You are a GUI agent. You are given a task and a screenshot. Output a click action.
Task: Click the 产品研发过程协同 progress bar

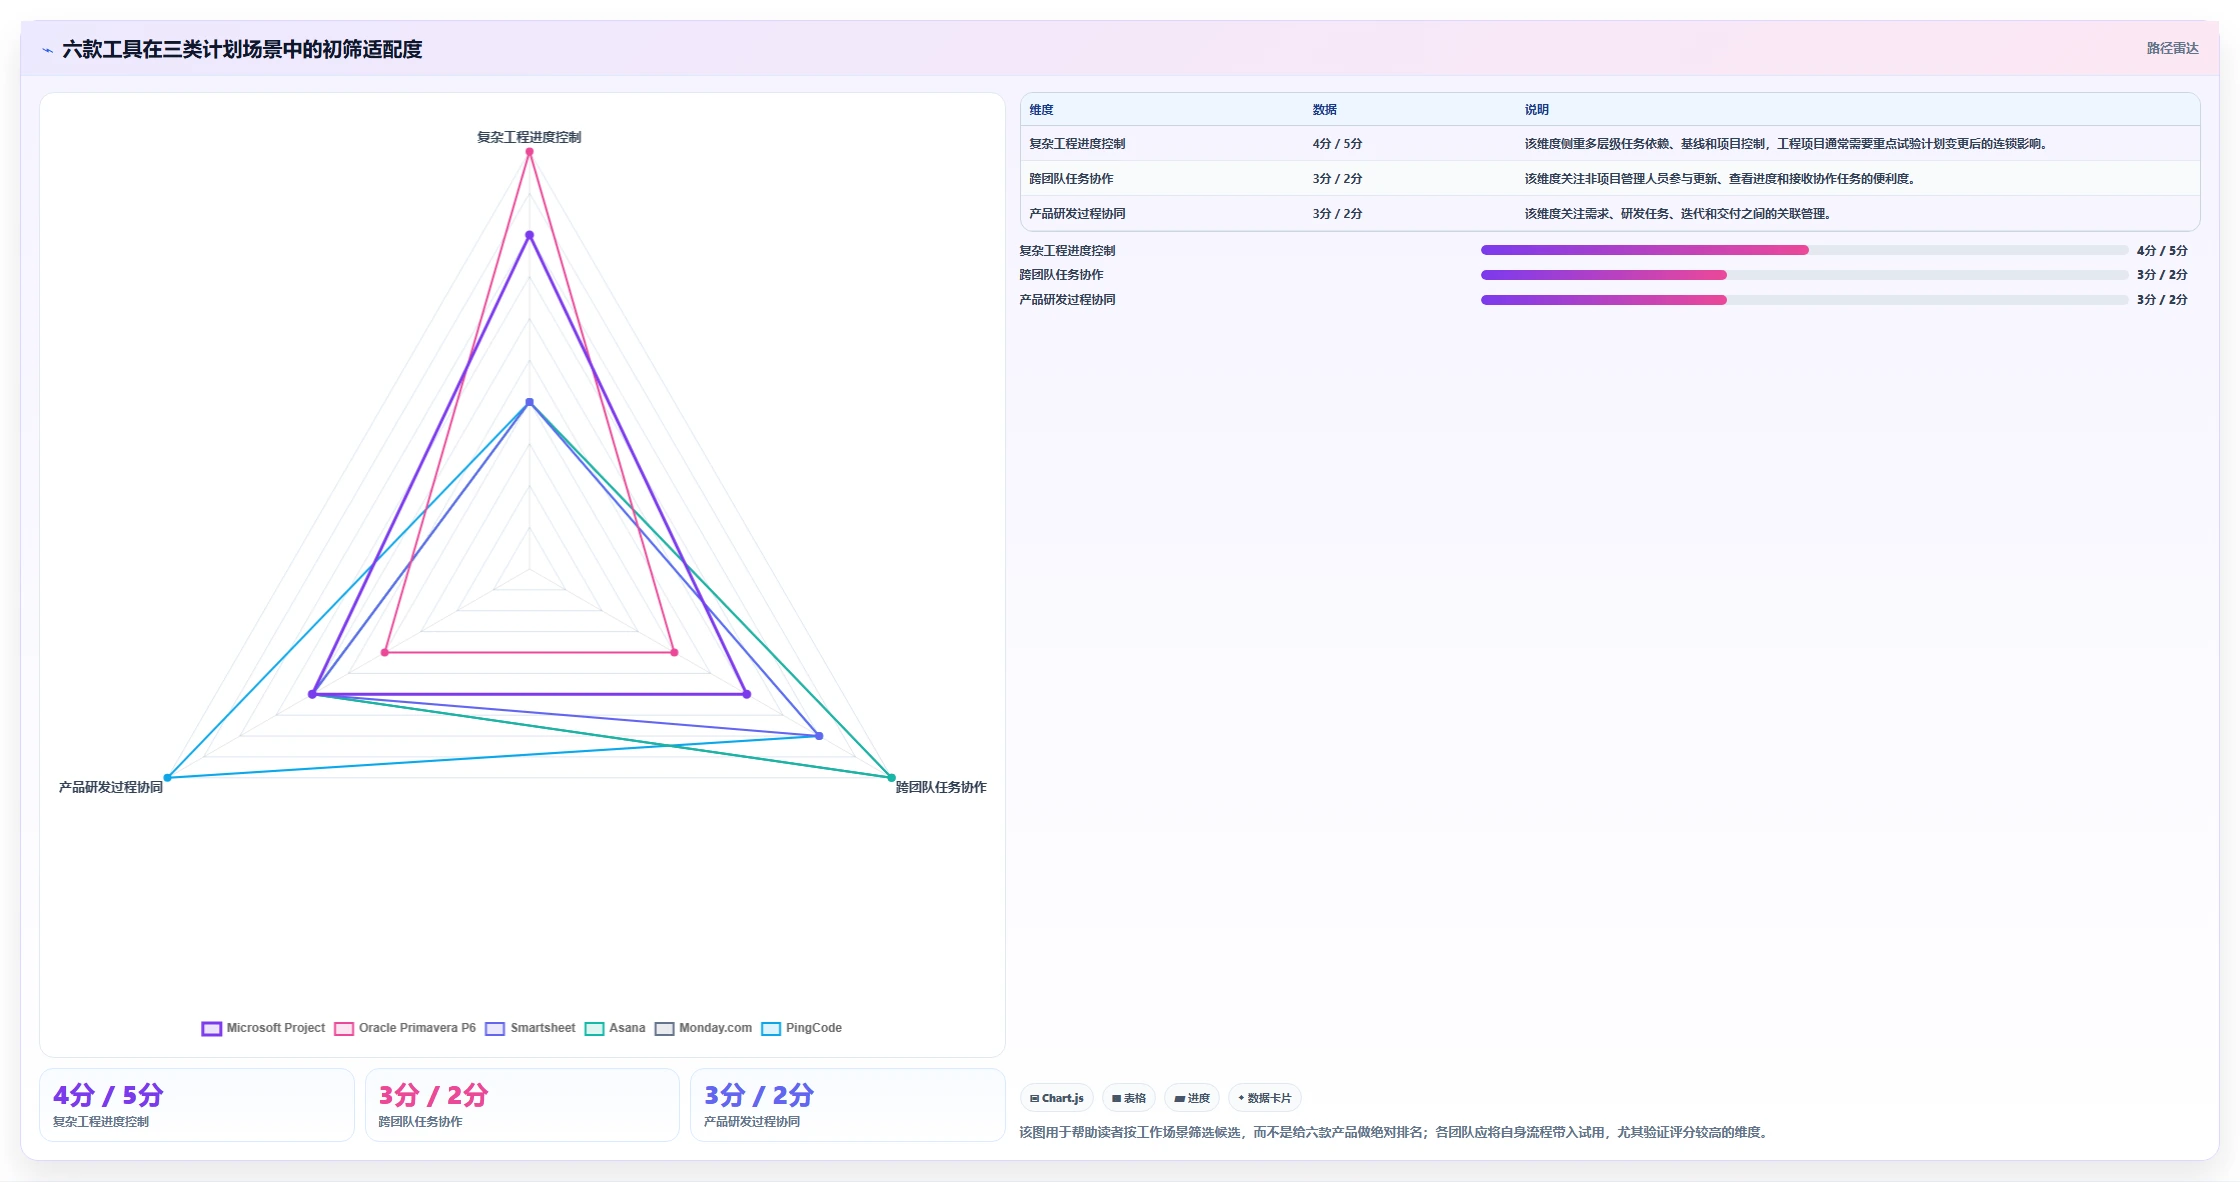click(x=1804, y=300)
